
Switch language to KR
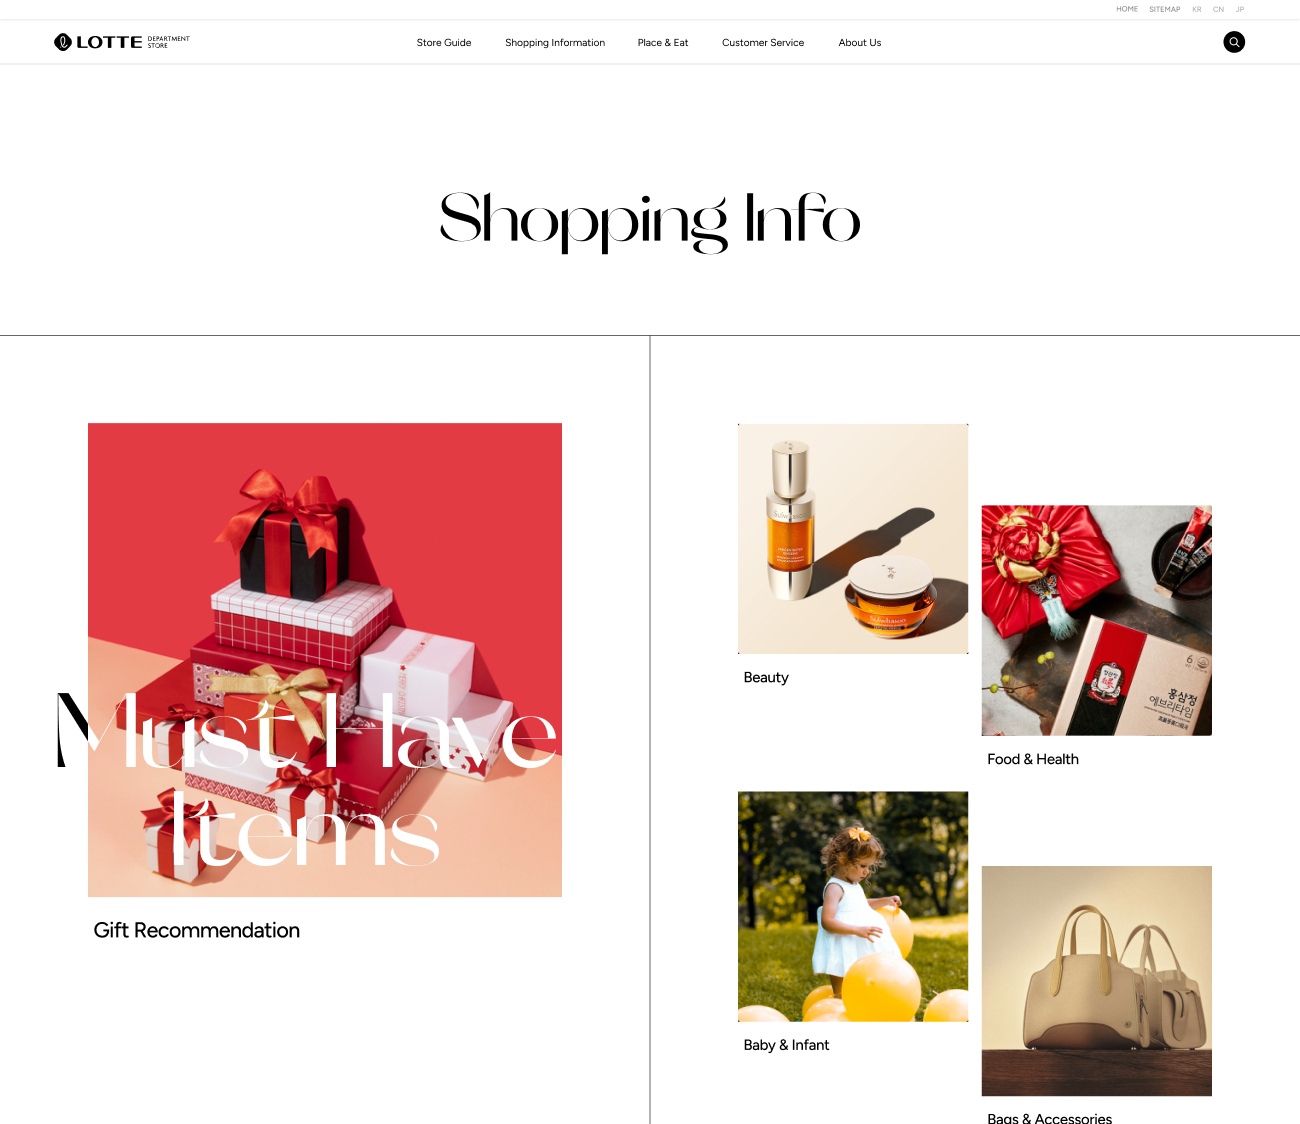[x=1197, y=9]
